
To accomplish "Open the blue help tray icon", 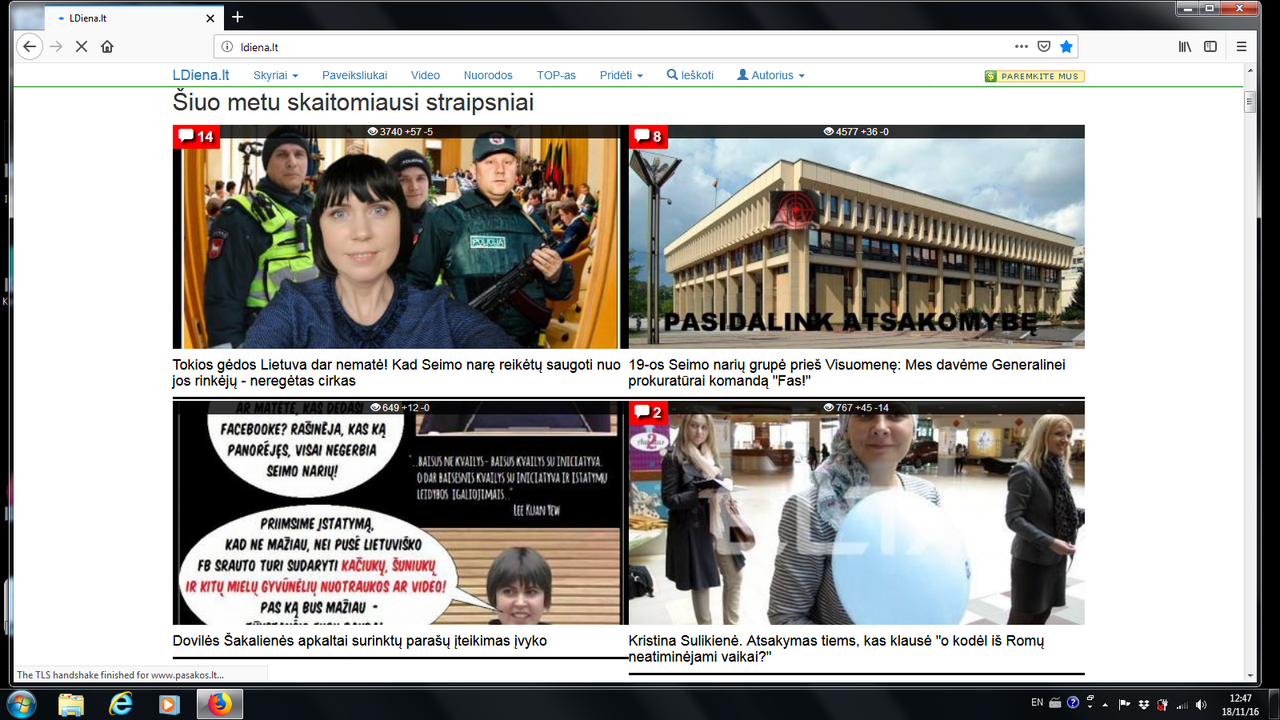I will [x=1073, y=702].
